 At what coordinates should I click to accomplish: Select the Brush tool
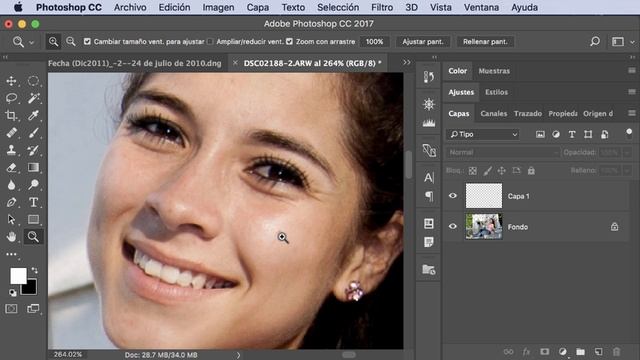tap(33, 133)
